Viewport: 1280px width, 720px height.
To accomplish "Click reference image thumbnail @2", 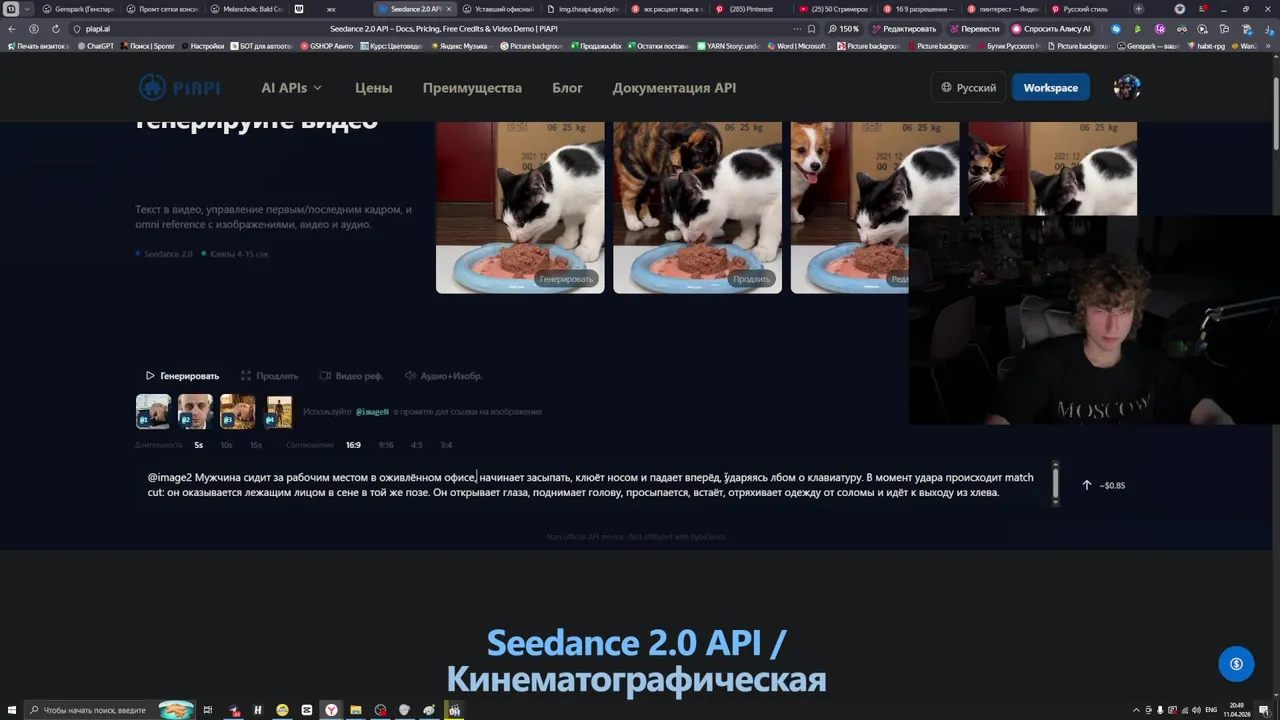I will tap(195, 411).
